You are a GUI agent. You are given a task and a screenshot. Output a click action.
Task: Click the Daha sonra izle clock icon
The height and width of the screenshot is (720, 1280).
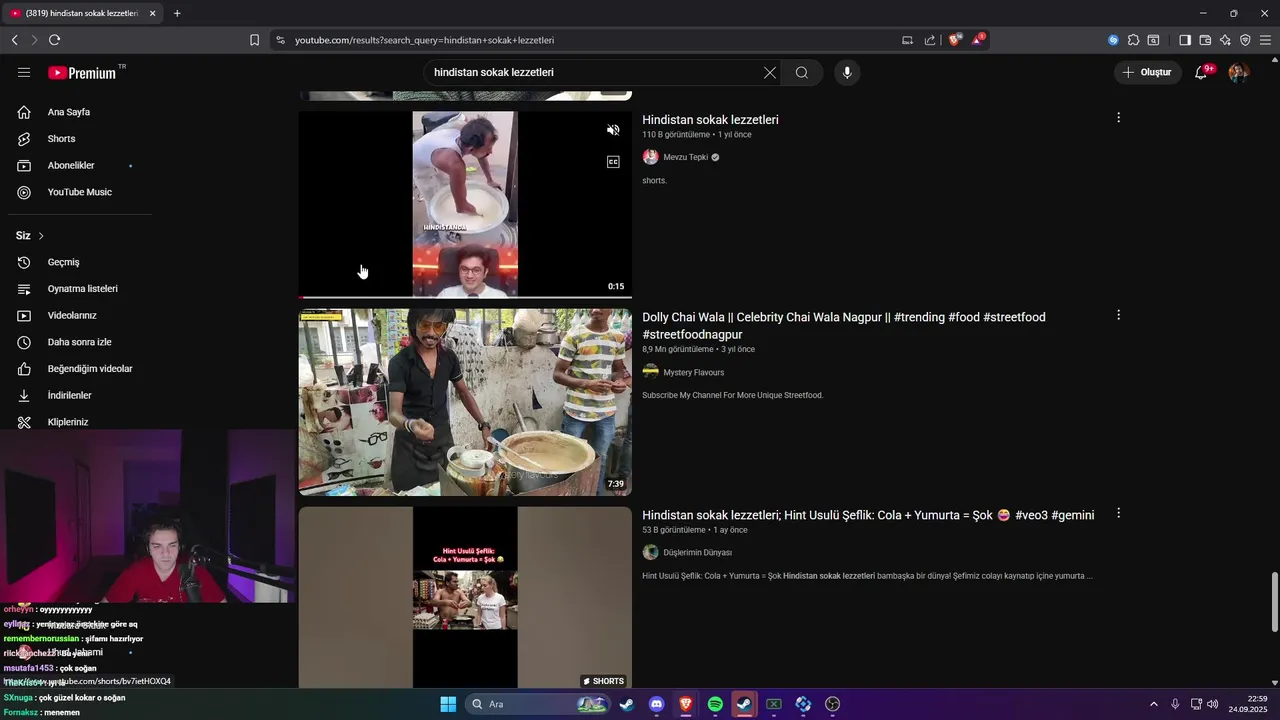[24, 342]
